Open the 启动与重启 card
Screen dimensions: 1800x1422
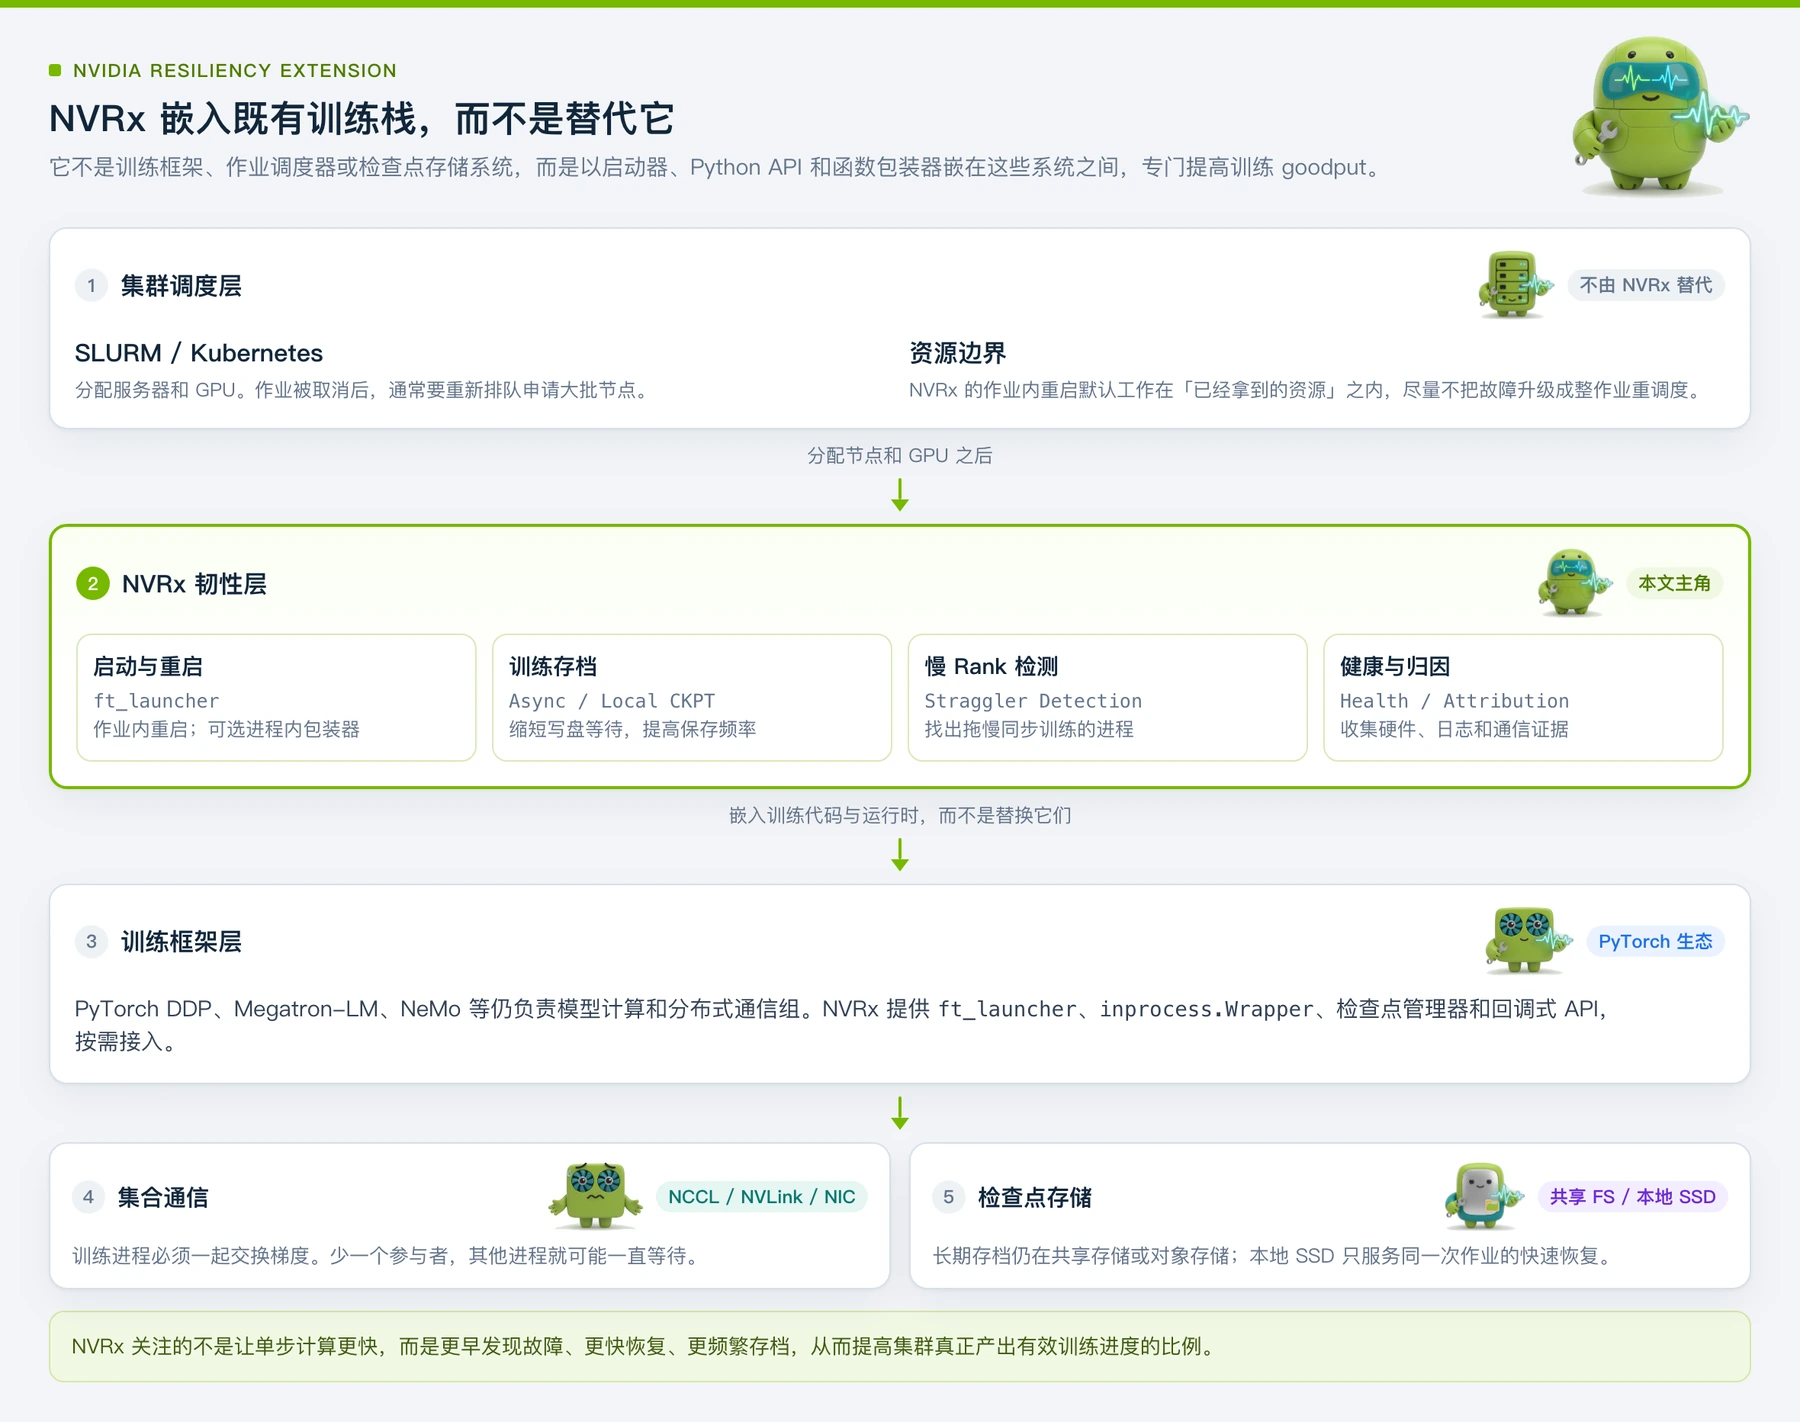click(276, 698)
